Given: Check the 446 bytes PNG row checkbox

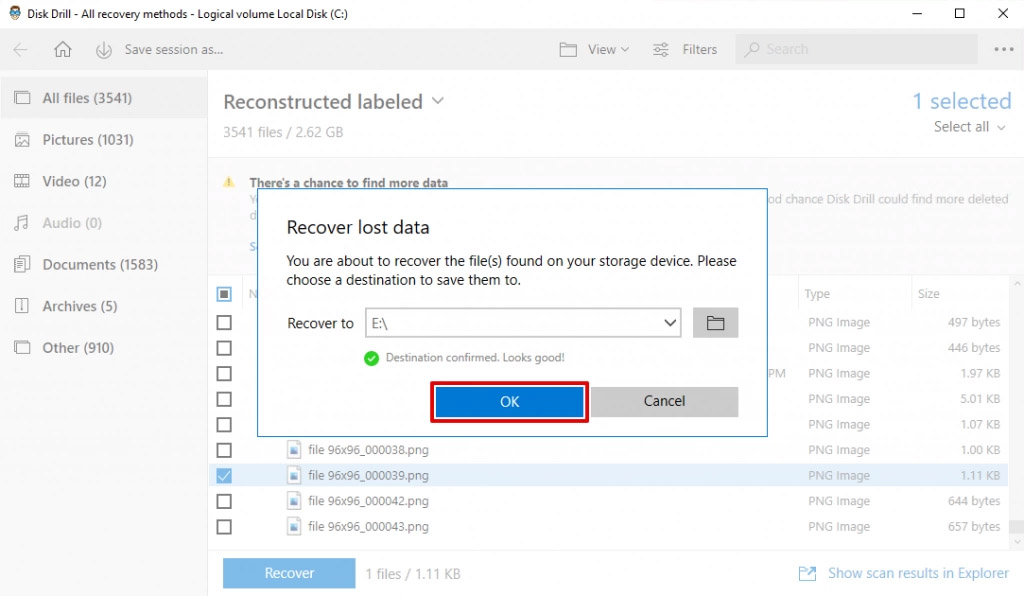Looking at the screenshot, I should [224, 348].
